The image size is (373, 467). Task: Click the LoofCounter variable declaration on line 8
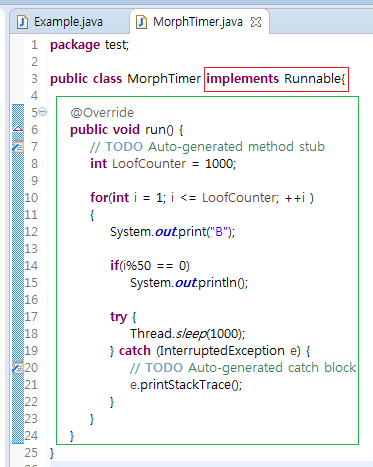point(149,164)
